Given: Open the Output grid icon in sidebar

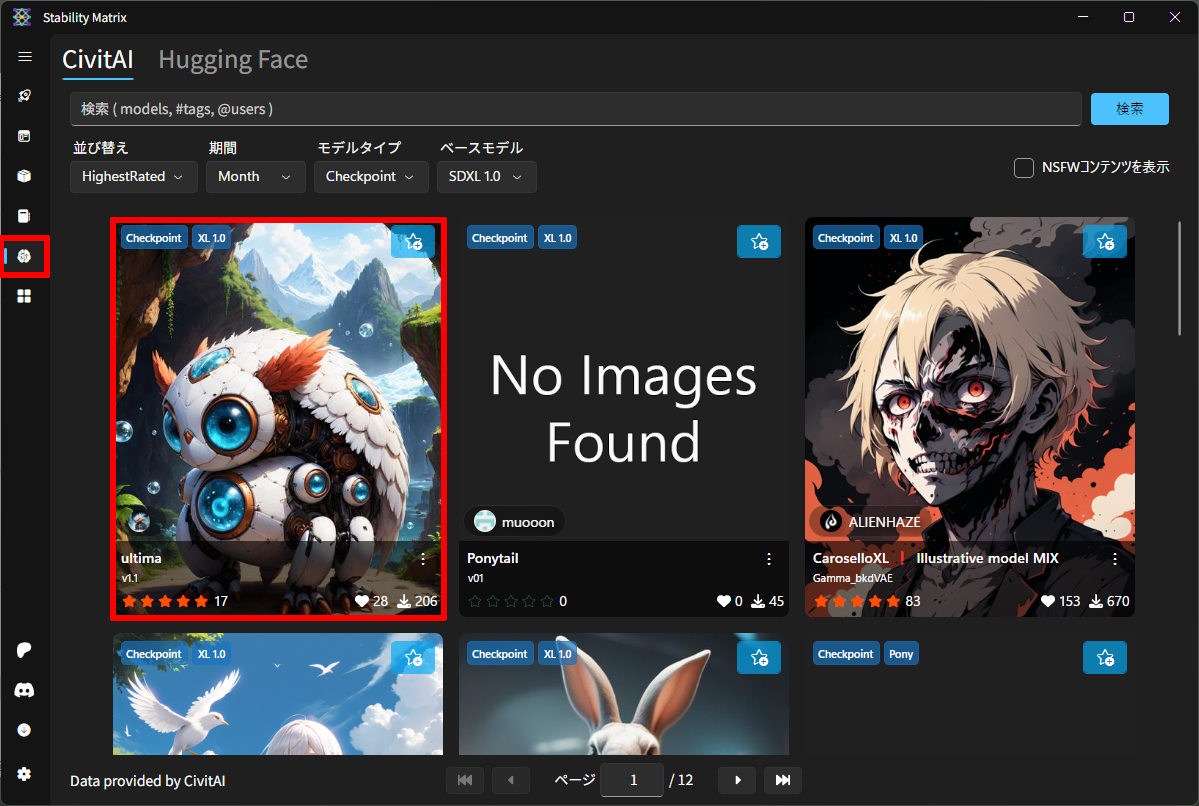Looking at the screenshot, I should [24, 296].
